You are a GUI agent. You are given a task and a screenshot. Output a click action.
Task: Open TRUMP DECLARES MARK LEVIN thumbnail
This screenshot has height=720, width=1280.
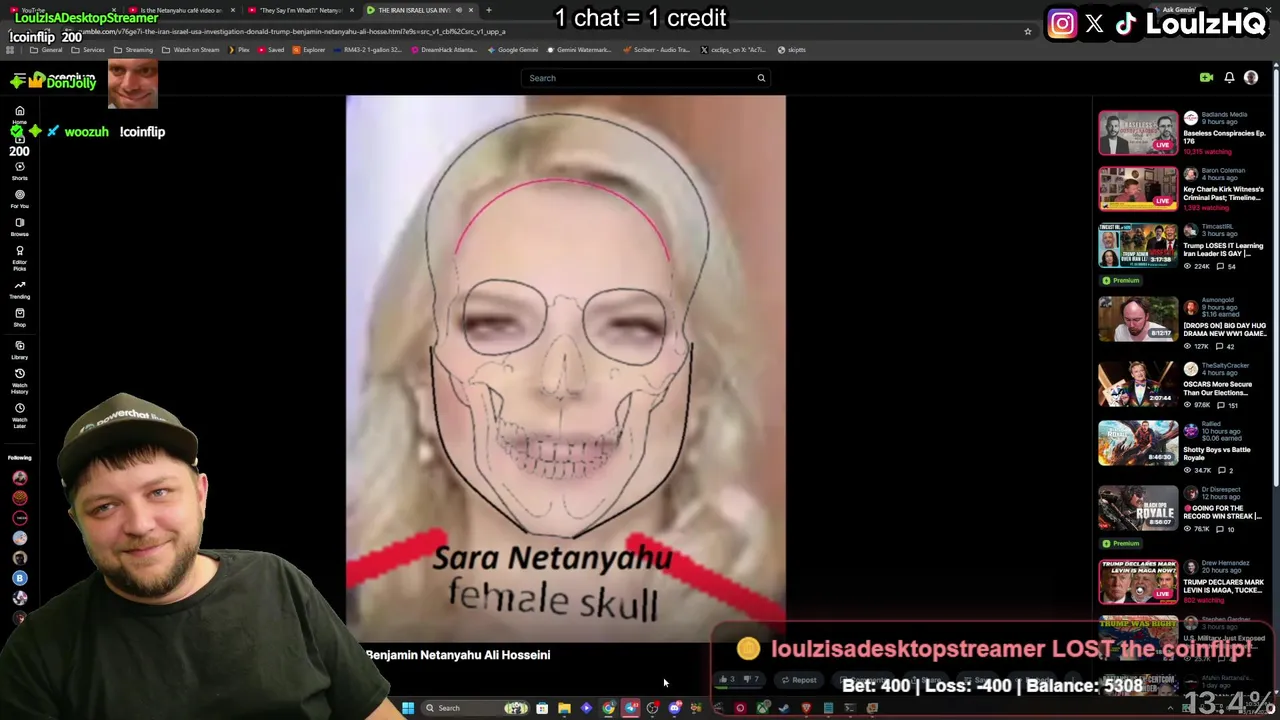tap(1138, 581)
